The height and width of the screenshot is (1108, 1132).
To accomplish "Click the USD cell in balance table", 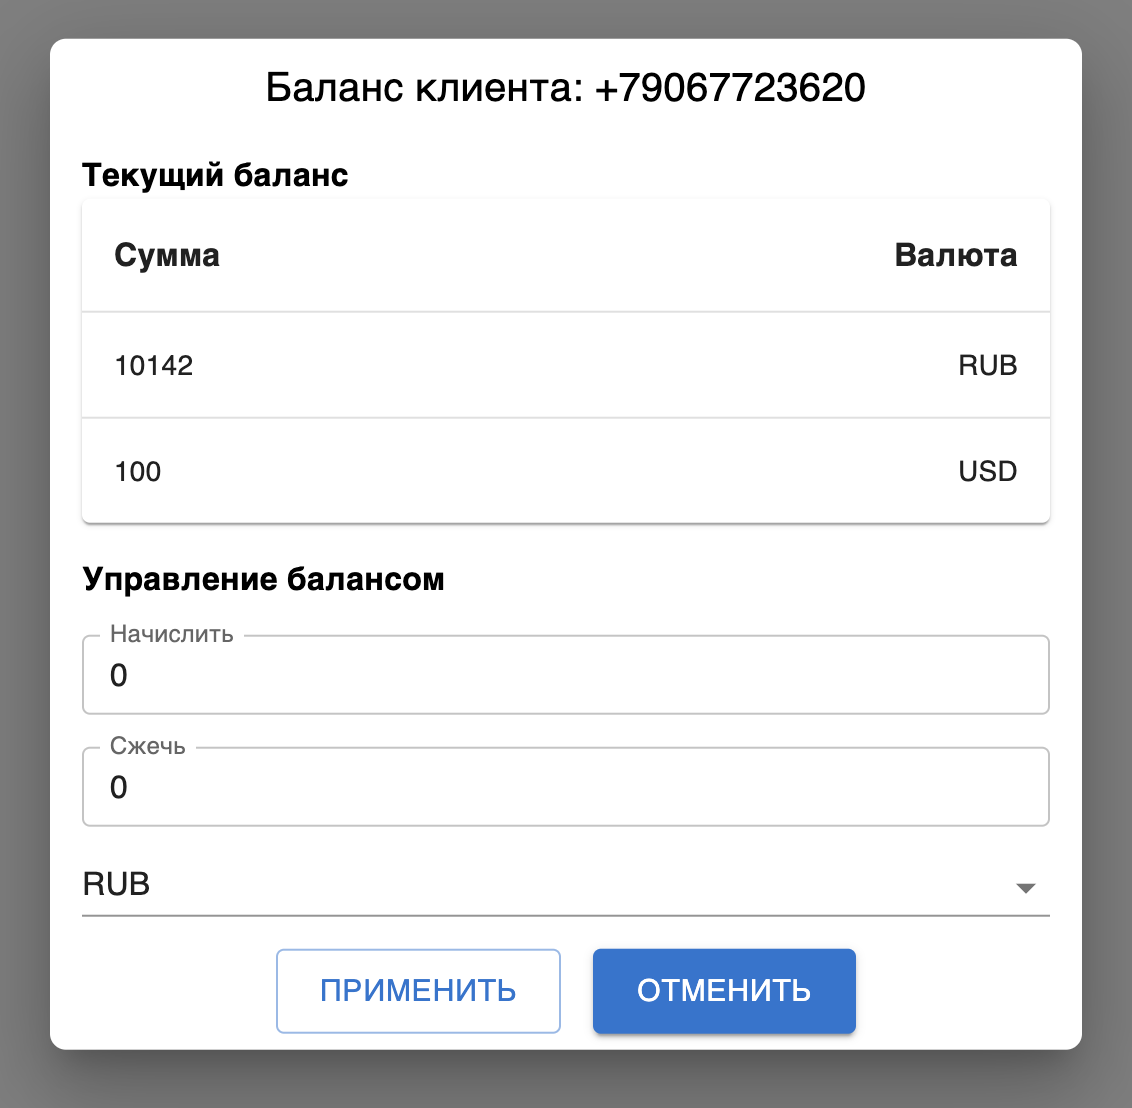I will coord(987,472).
